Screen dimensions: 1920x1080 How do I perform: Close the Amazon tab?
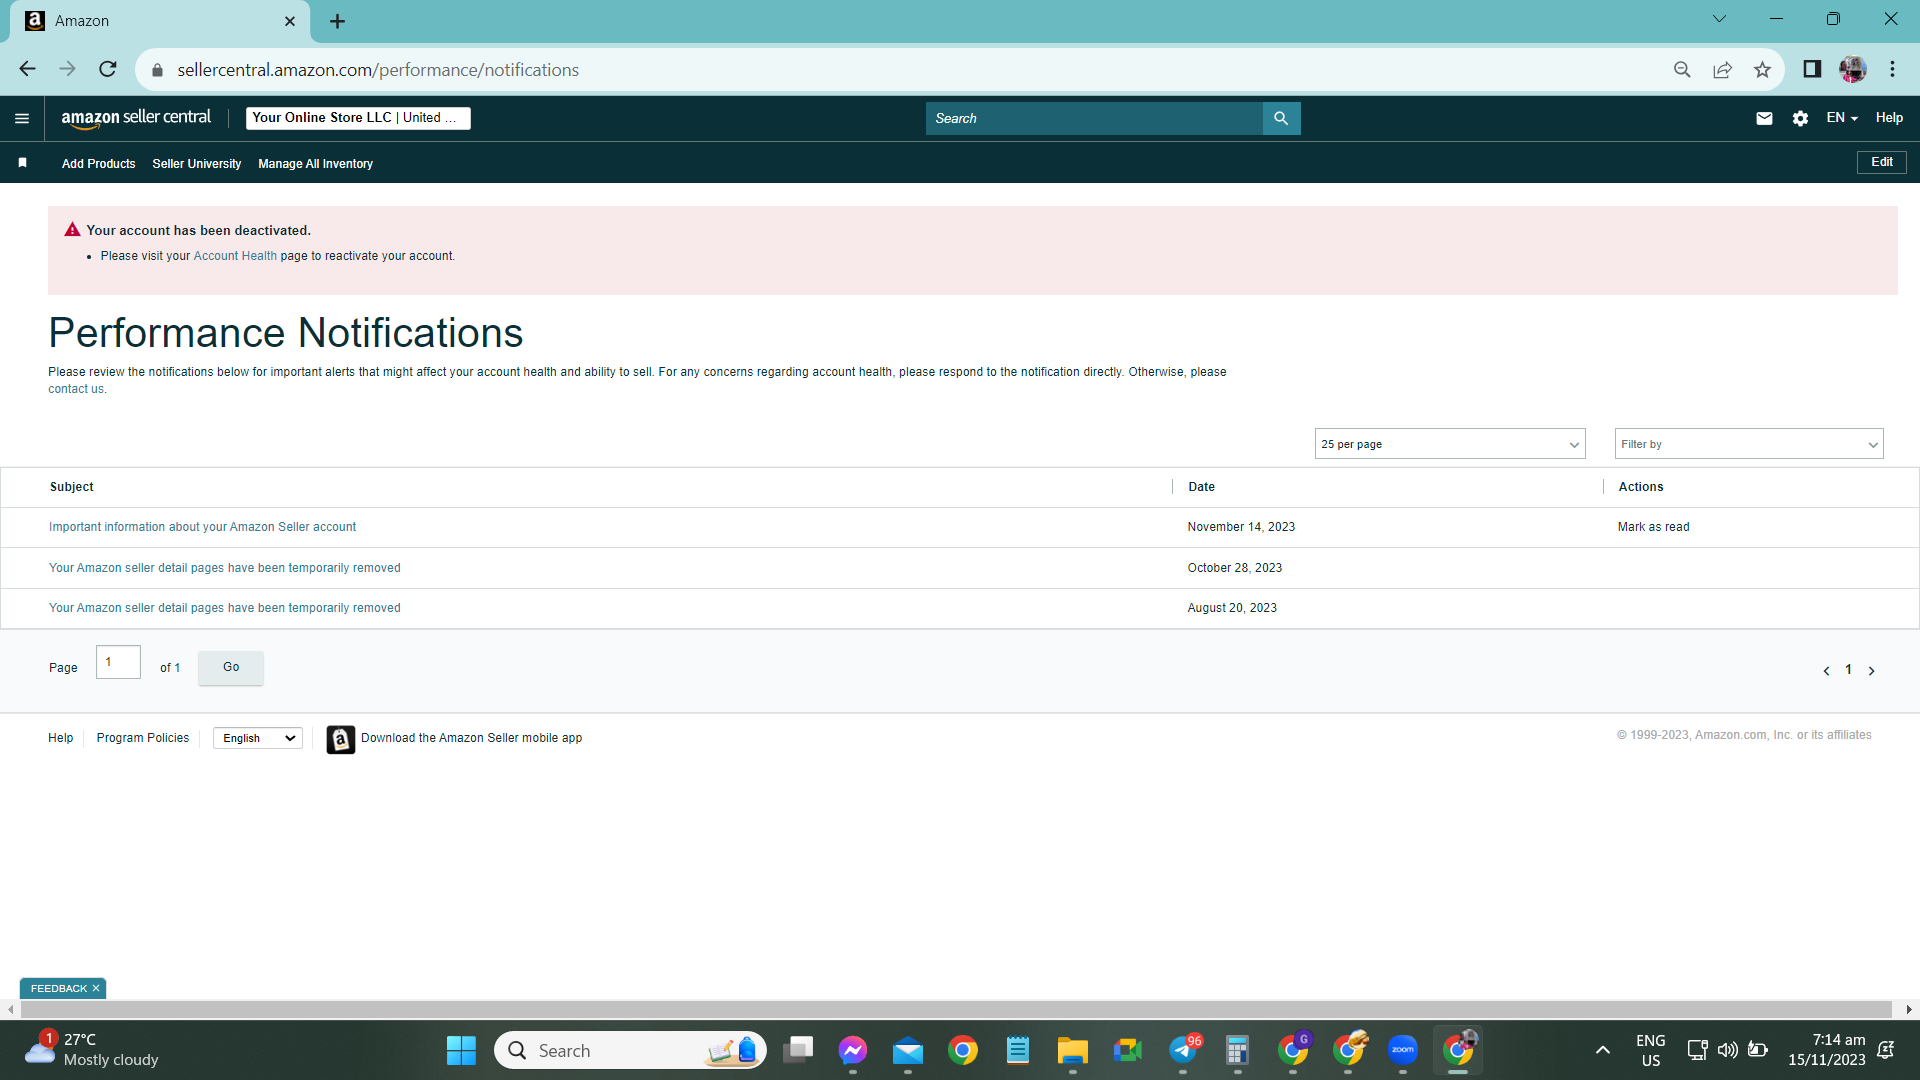coord(290,21)
